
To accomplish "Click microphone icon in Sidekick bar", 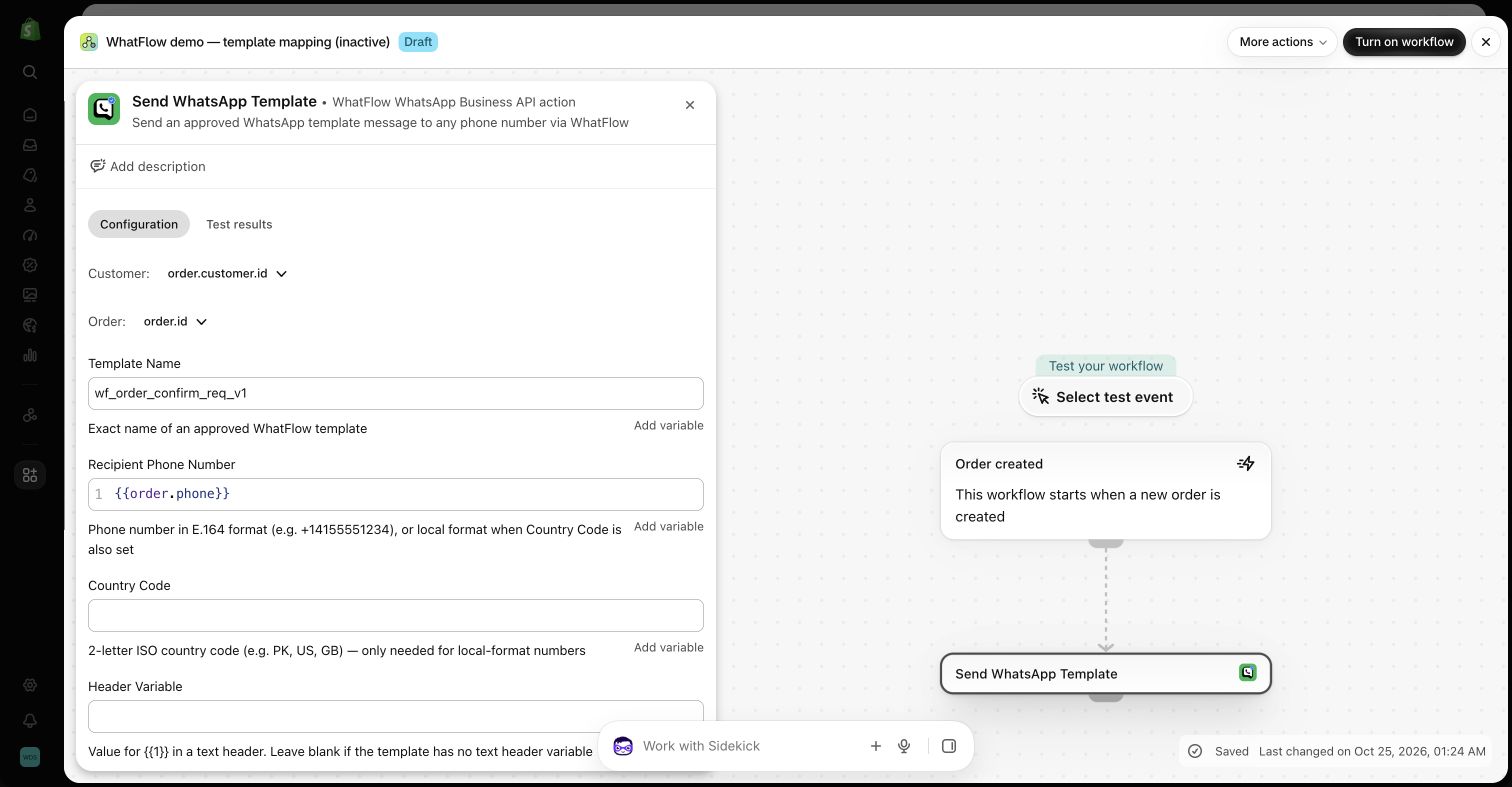I will 904,746.
